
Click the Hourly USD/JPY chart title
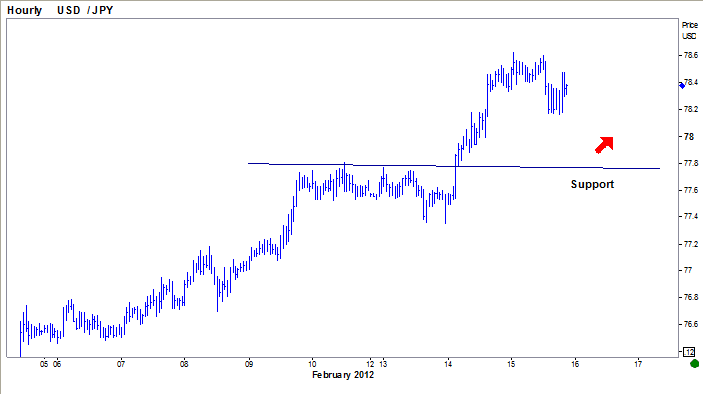coord(60,10)
